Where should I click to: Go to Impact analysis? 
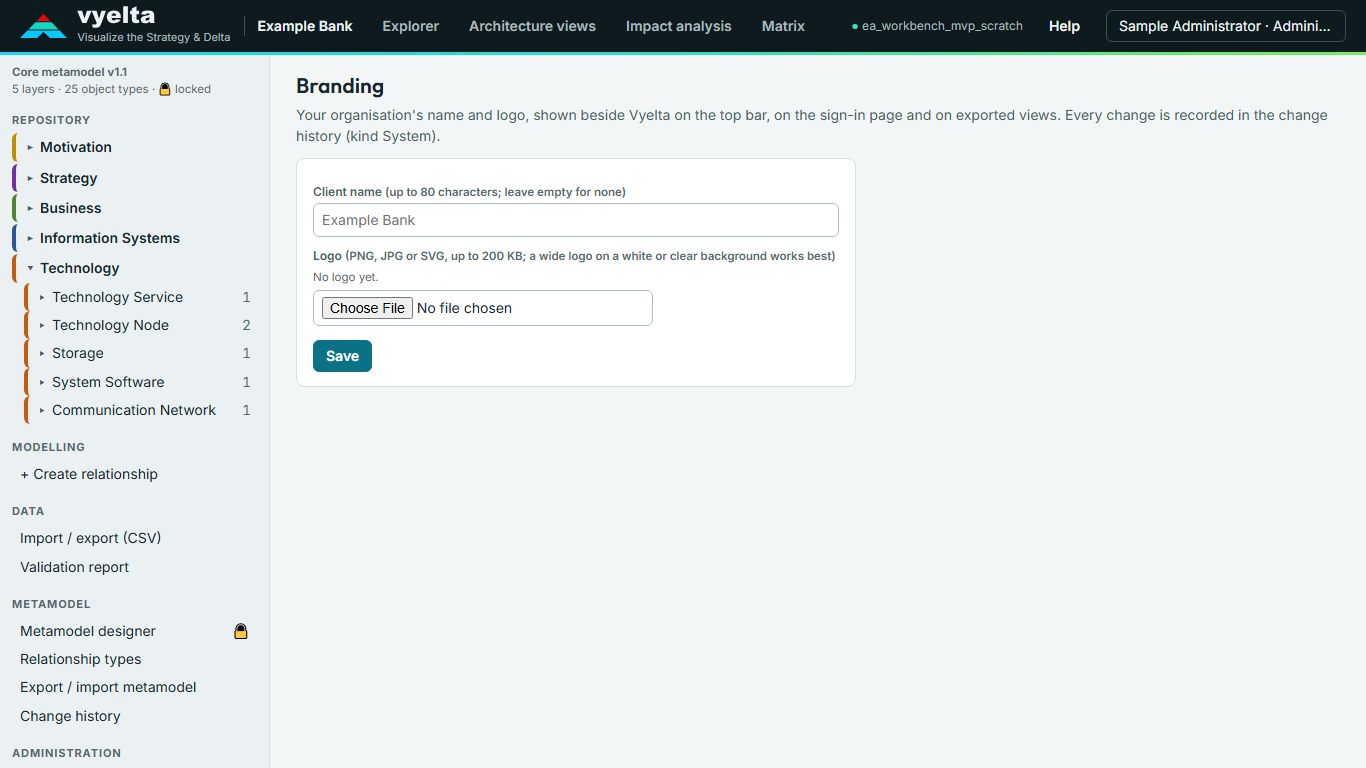(678, 26)
